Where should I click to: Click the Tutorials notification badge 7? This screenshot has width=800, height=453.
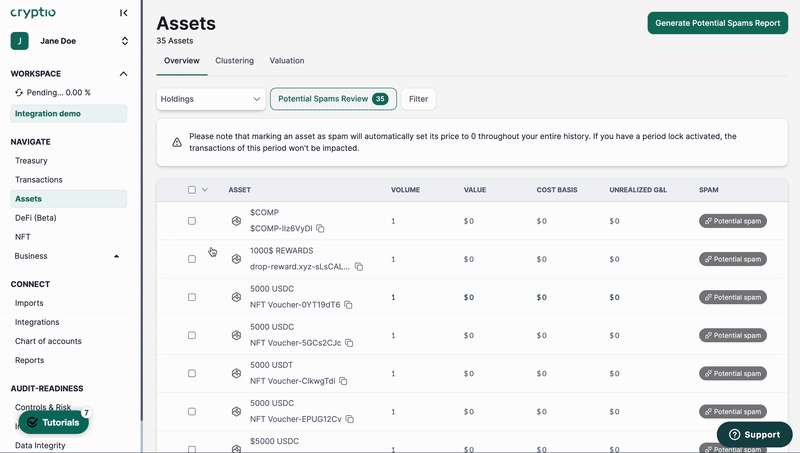pos(86,413)
